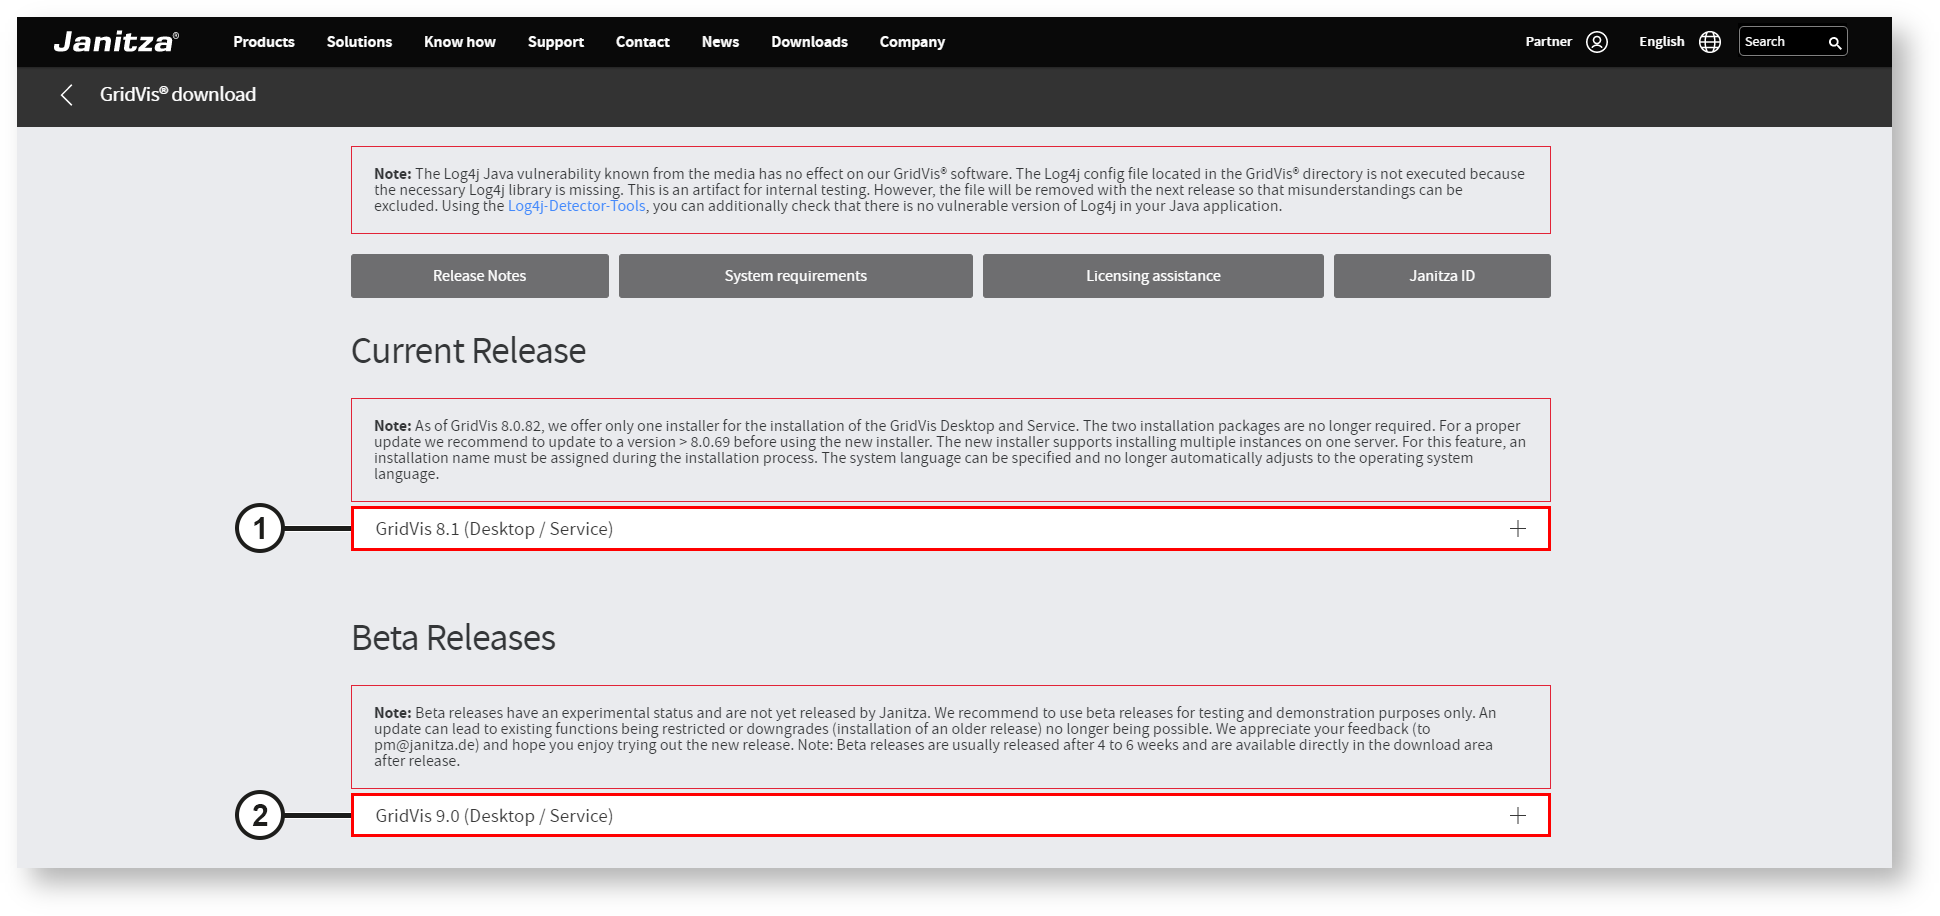Click the back arrow beside GridVis download
Viewport: 1940px width, 916px height.
[67, 95]
